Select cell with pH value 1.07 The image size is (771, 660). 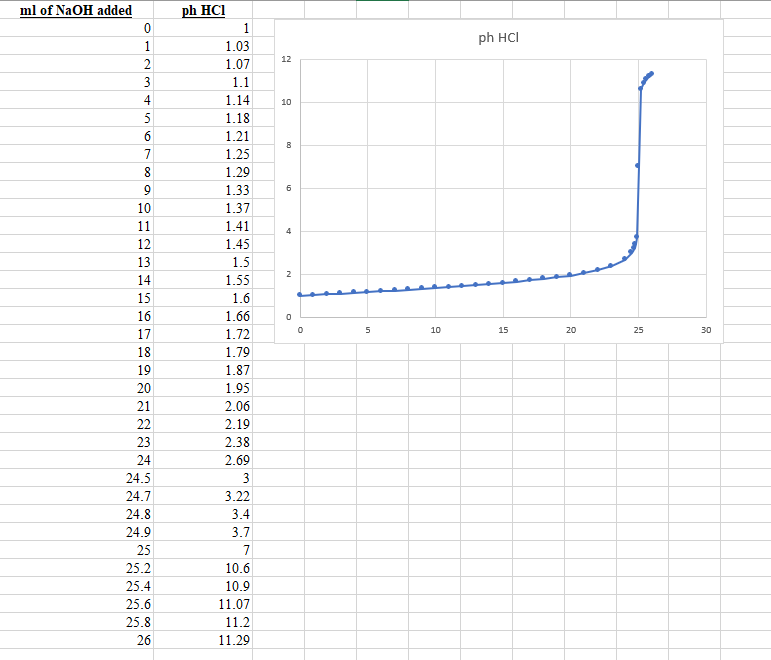(x=203, y=64)
